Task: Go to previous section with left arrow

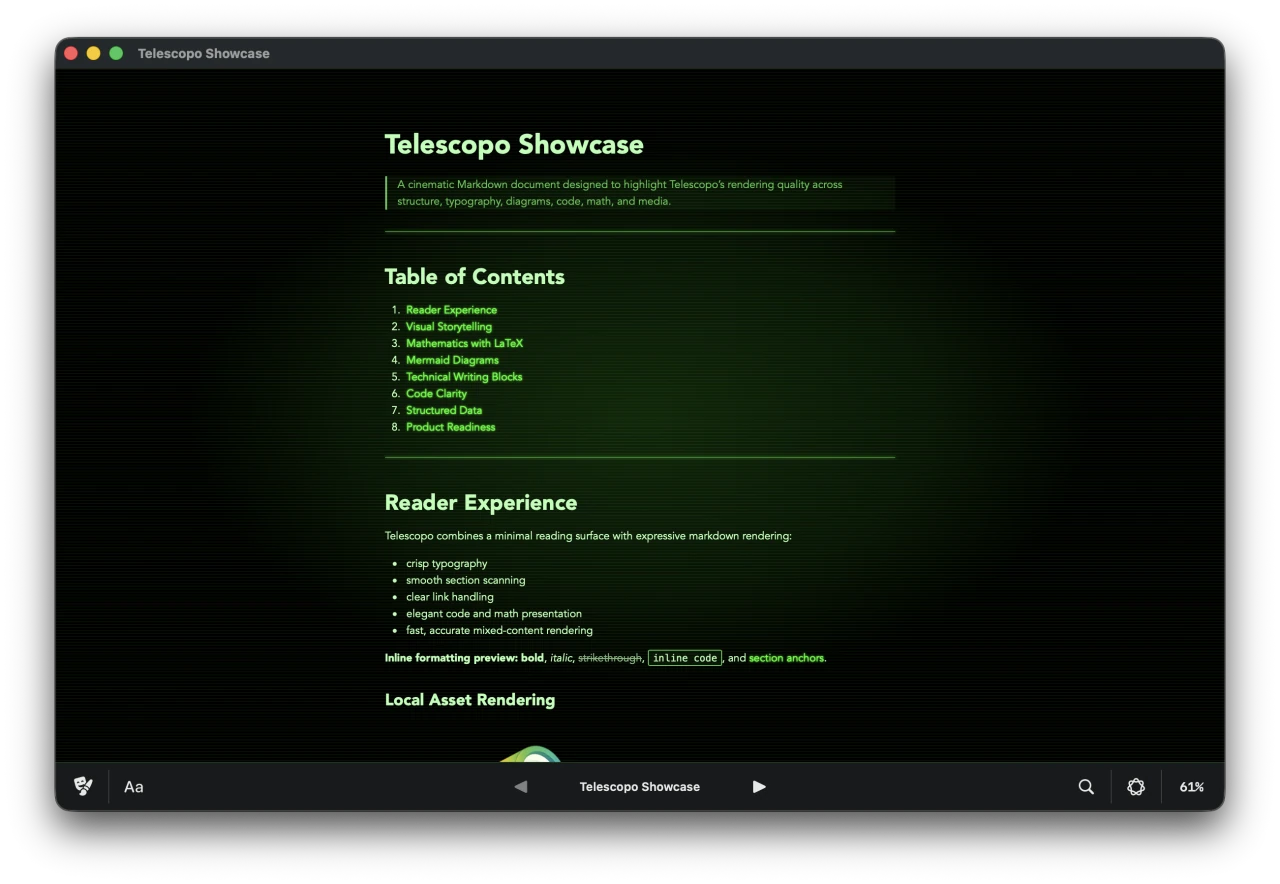Action: [520, 787]
